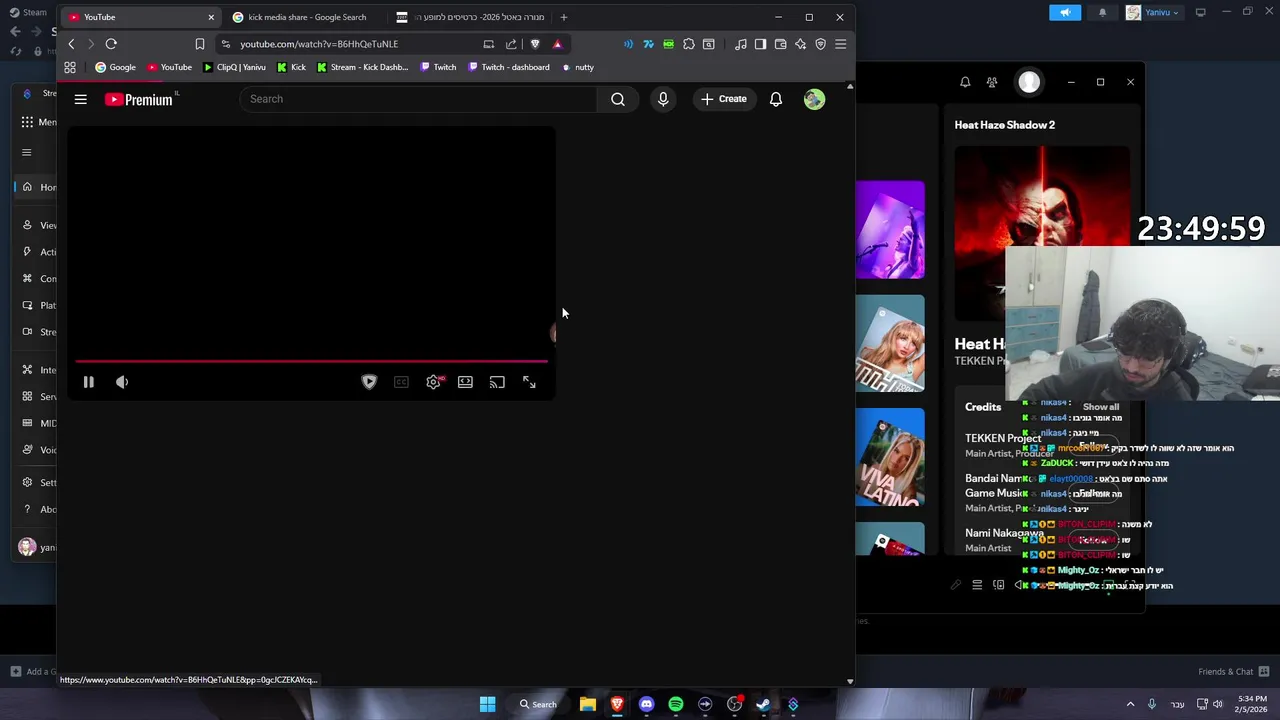
Task: Cast video to a device
Action: pyautogui.click(x=497, y=382)
